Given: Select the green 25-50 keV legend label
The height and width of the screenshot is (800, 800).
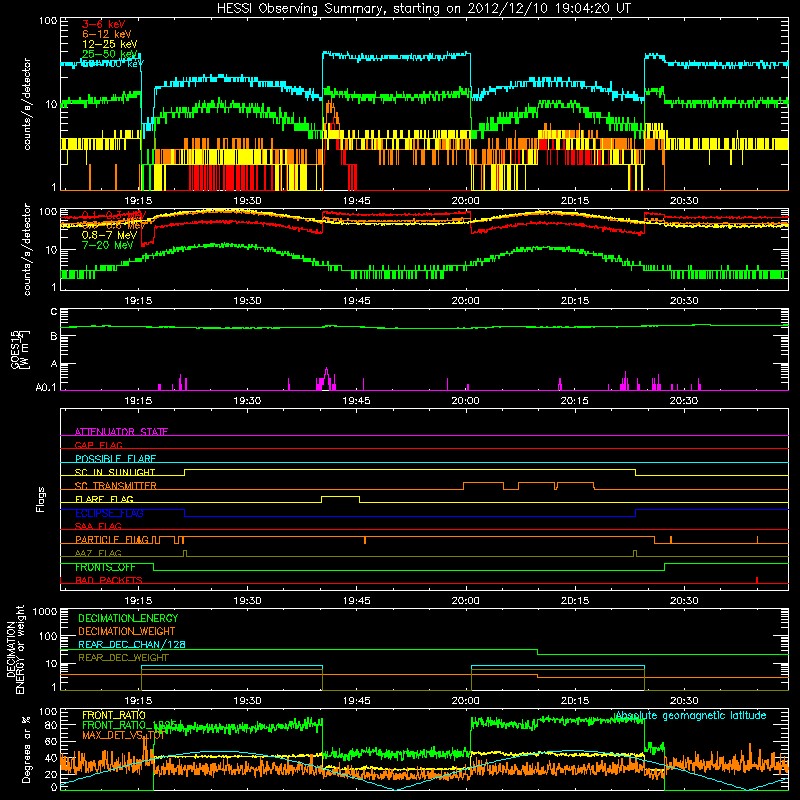Looking at the screenshot, I should click(x=109, y=54).
